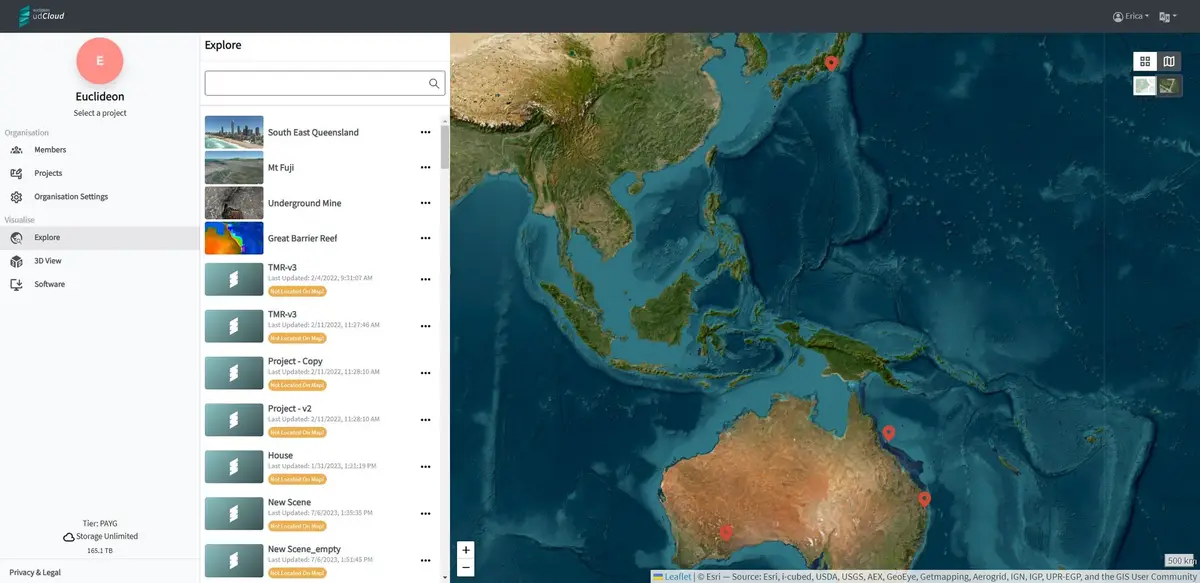Viewport: 1200px width, 583px height.
Task: Click the Projects icon in sidebar
Action: tap(17, 173)
